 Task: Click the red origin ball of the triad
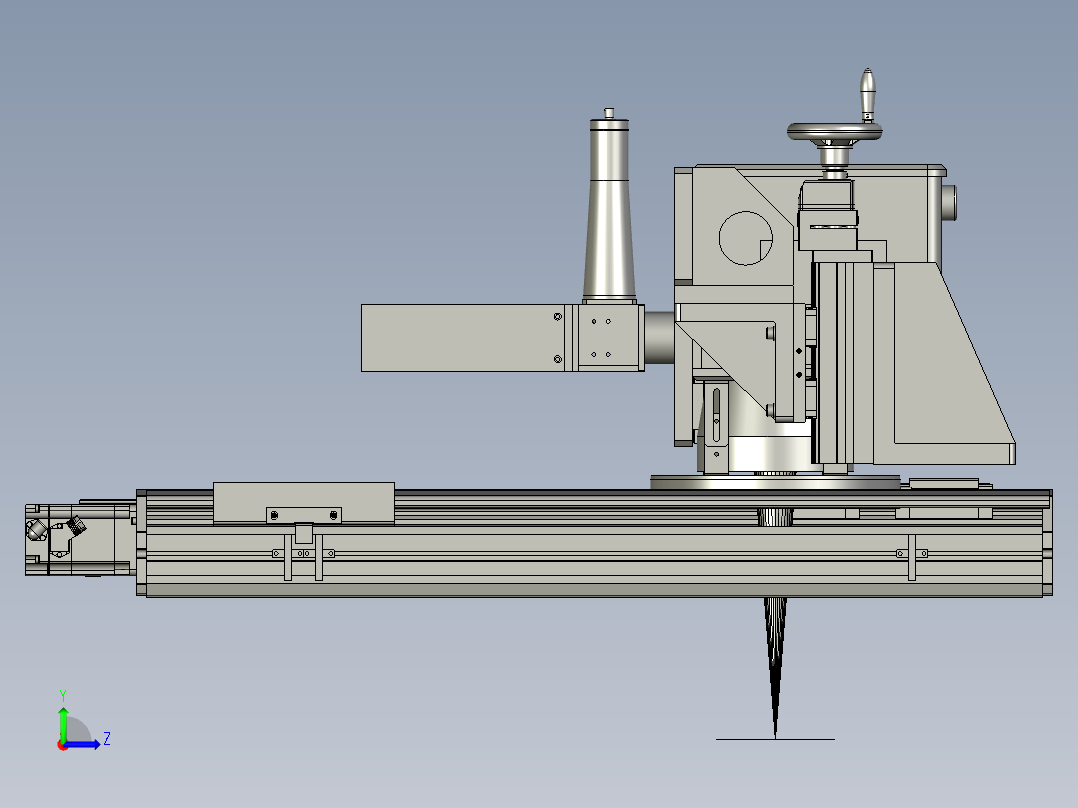click(63, 745)
